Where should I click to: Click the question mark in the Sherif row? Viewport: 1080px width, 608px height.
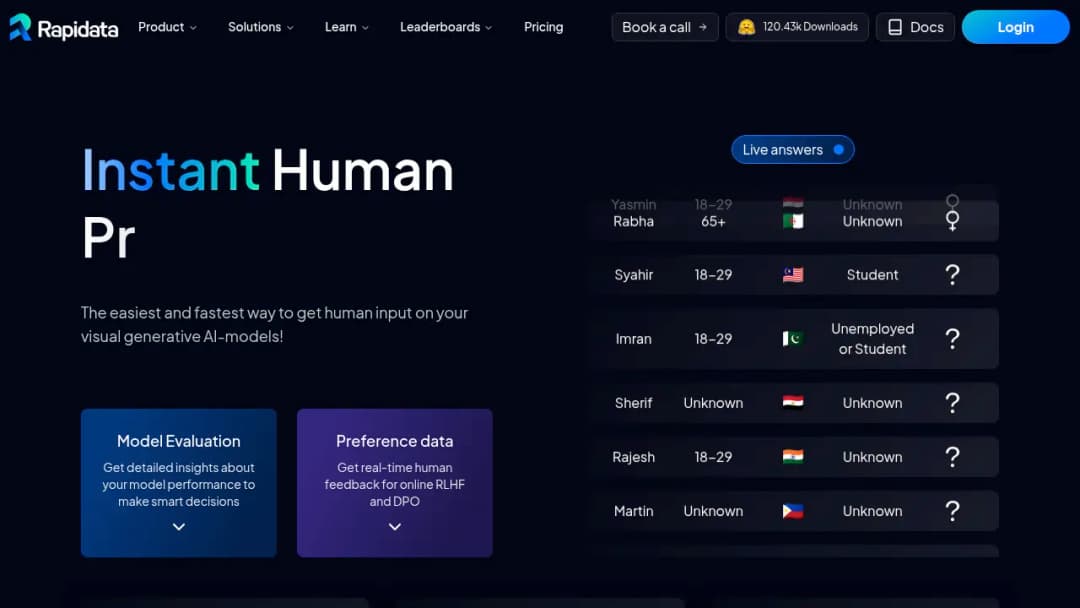[x=952, y=402]
